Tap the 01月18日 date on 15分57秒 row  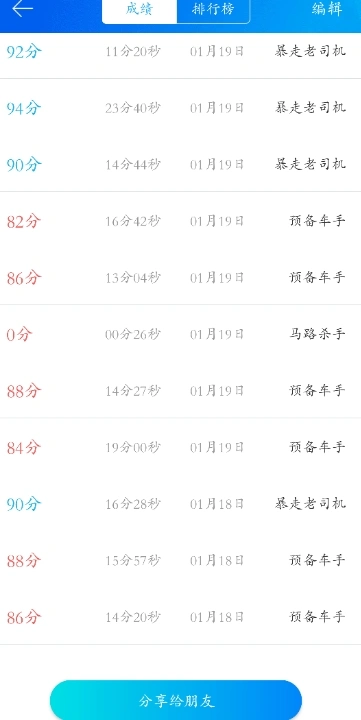[217, 561]
